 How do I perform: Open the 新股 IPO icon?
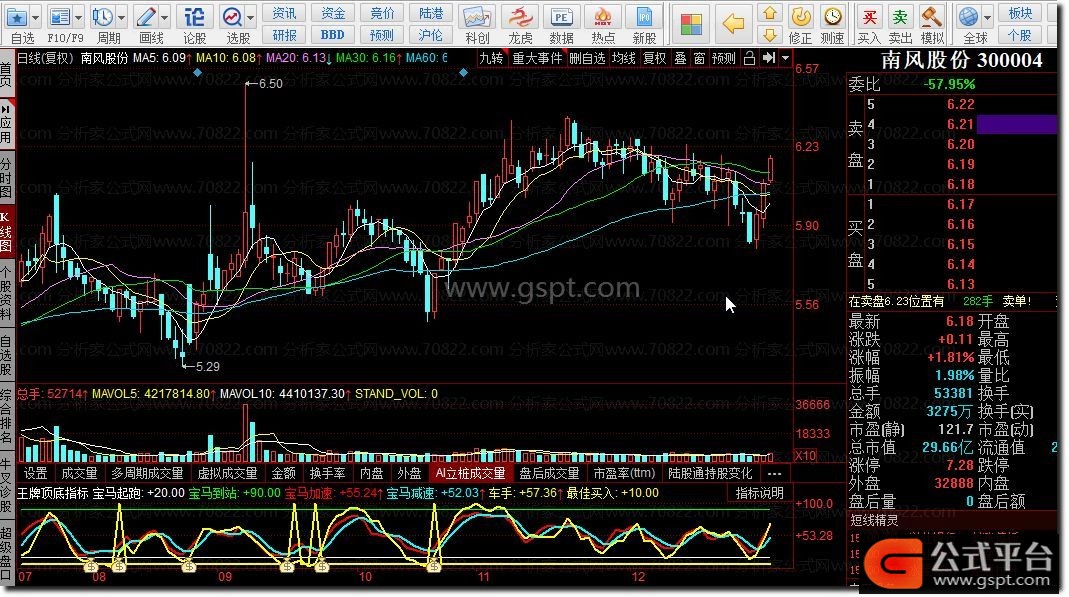[x=644, y=16]
